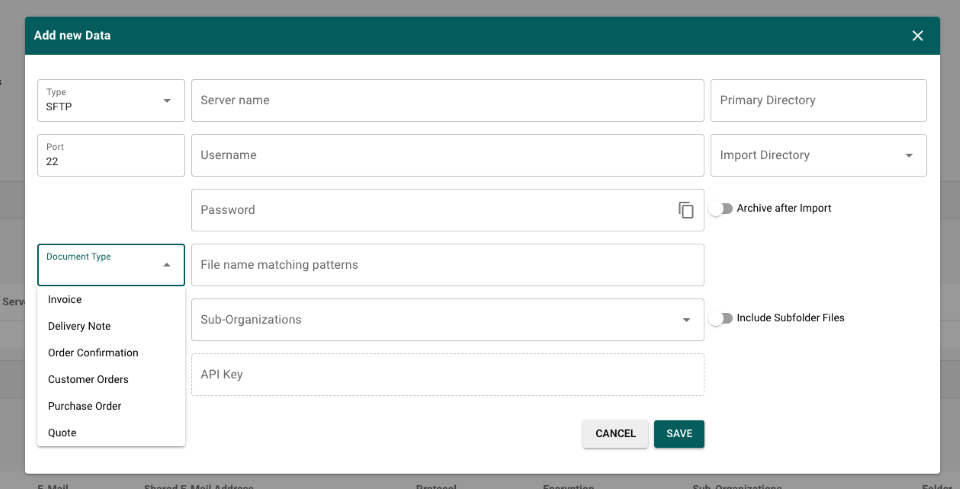Viewport: 960px width, 489px height.
Task: Choose Purchase Order option
Action: (x=84, y=406)
